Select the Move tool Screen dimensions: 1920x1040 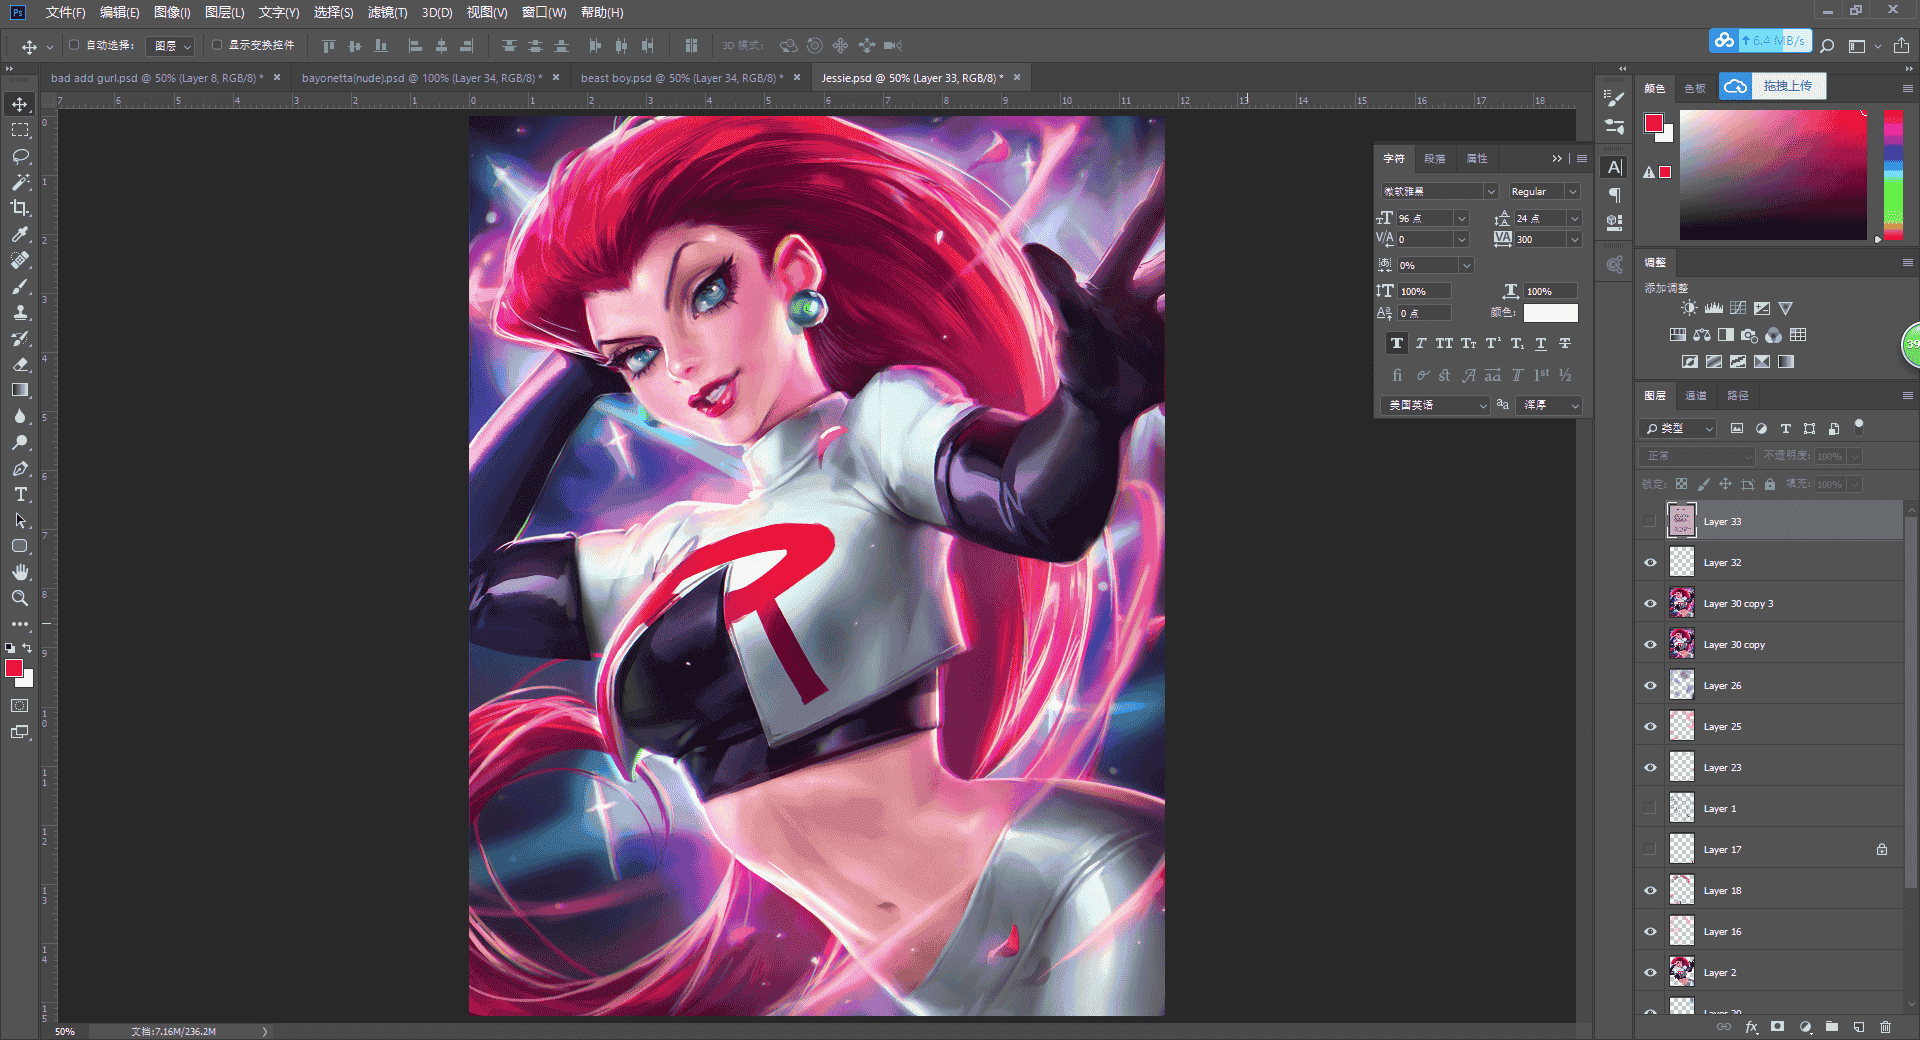[x=20, y=104]
